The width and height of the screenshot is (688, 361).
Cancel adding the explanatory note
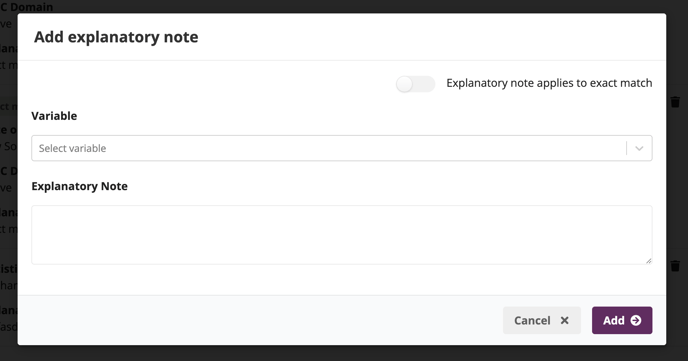click(541, 320)
